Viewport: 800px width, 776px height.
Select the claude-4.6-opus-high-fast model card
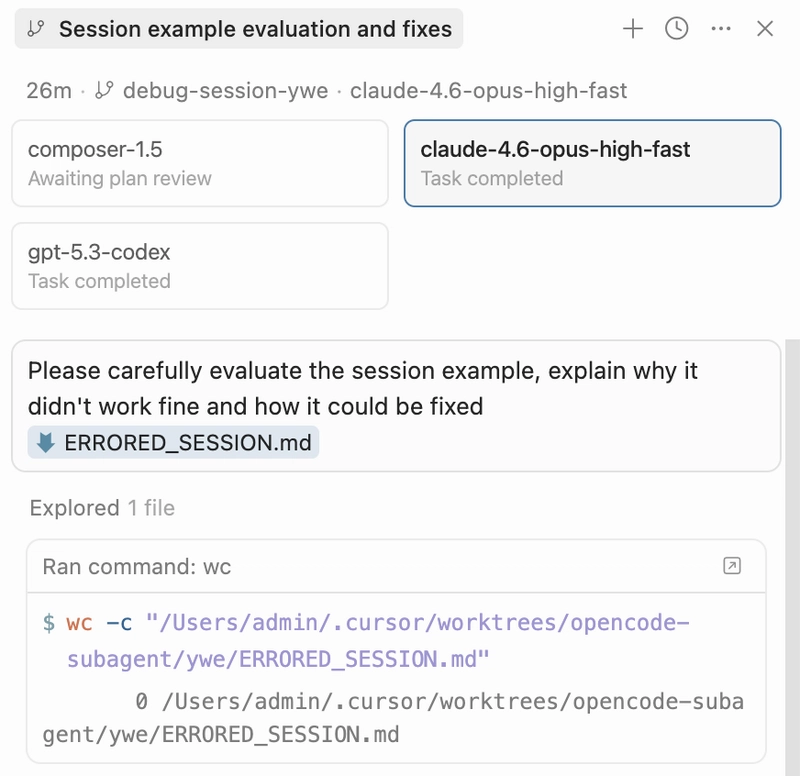point(592,164)
